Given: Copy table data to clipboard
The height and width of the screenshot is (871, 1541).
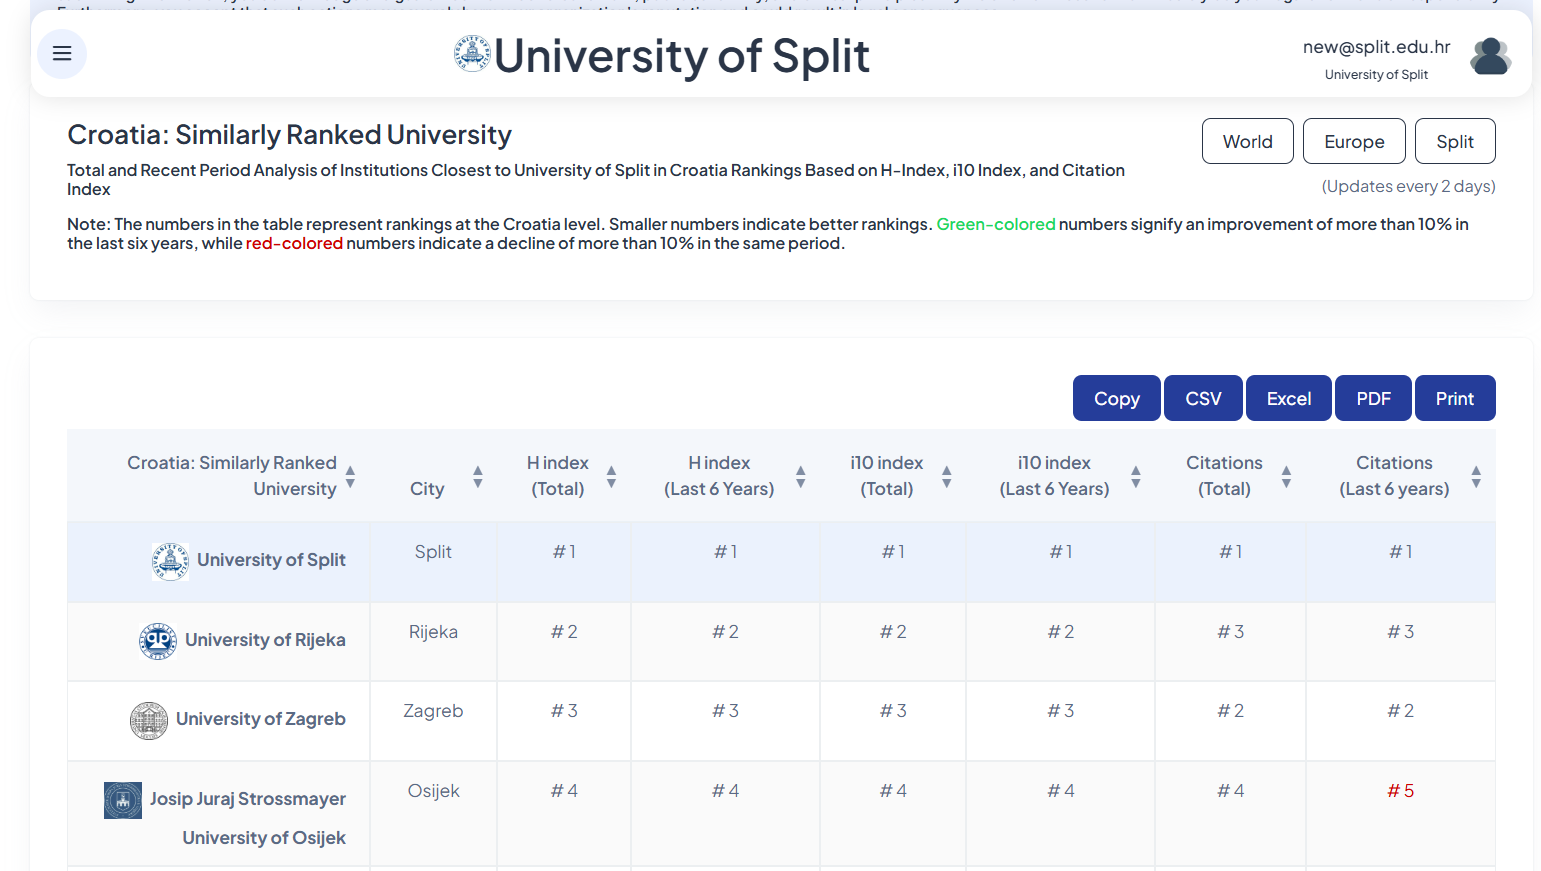Looking at the screenshot, I should 1117,398.
